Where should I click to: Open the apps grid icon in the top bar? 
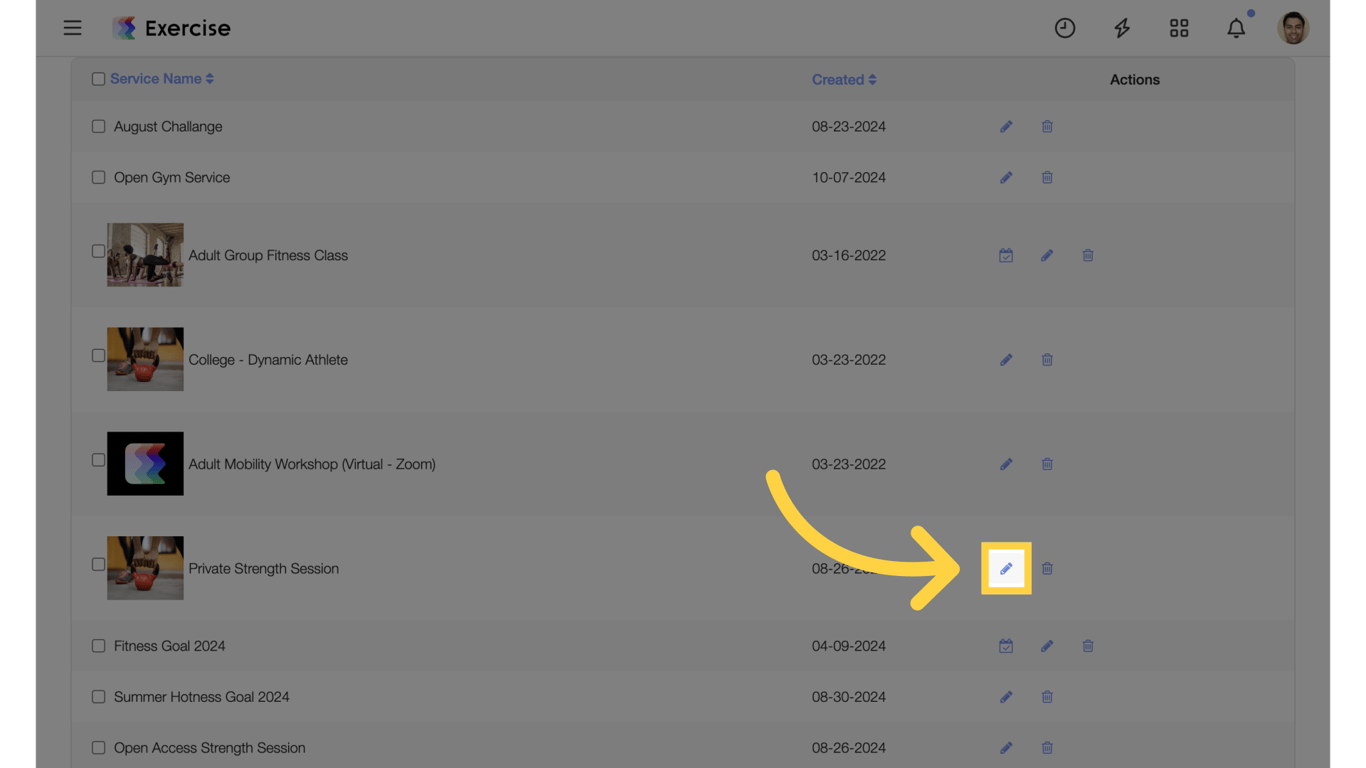click(1179, 28)
